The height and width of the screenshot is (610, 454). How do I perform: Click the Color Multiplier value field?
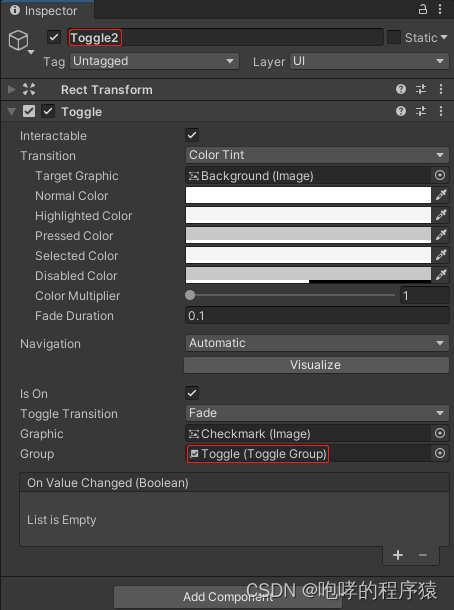[x=424, y=296]
